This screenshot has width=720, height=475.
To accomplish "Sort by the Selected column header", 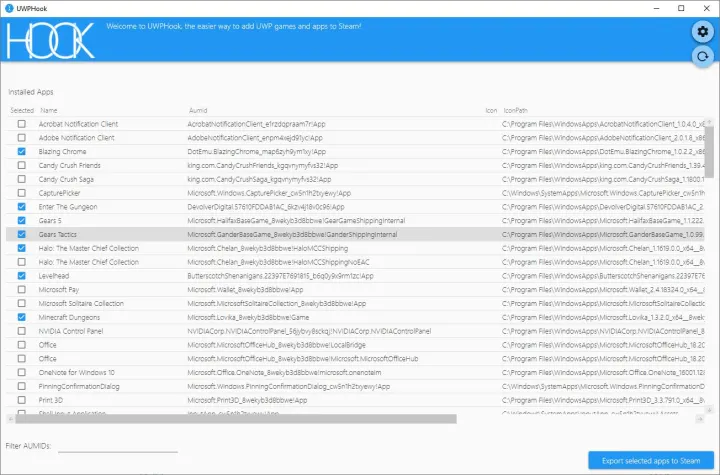I will pos(22,110).
